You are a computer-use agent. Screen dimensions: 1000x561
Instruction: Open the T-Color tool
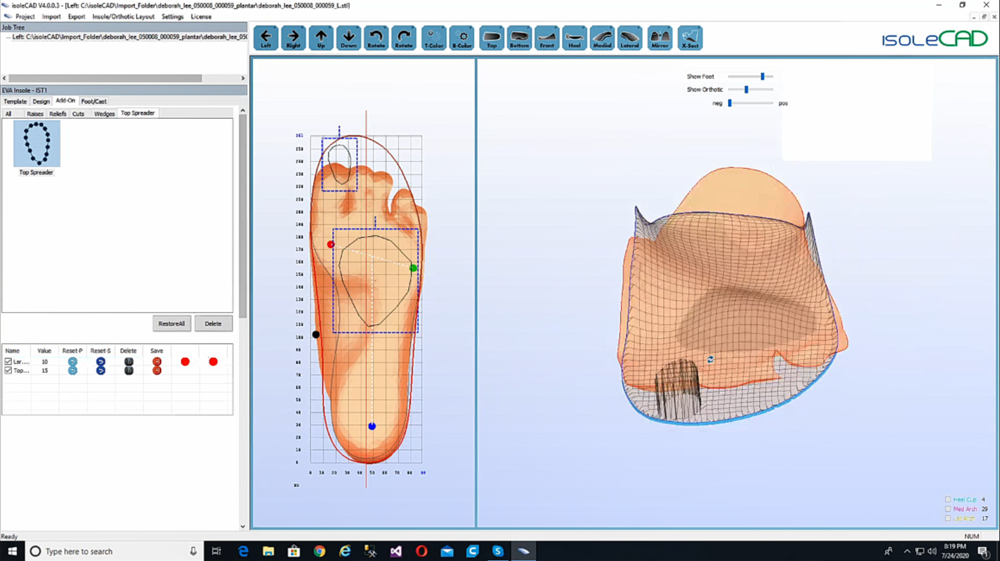434,38
